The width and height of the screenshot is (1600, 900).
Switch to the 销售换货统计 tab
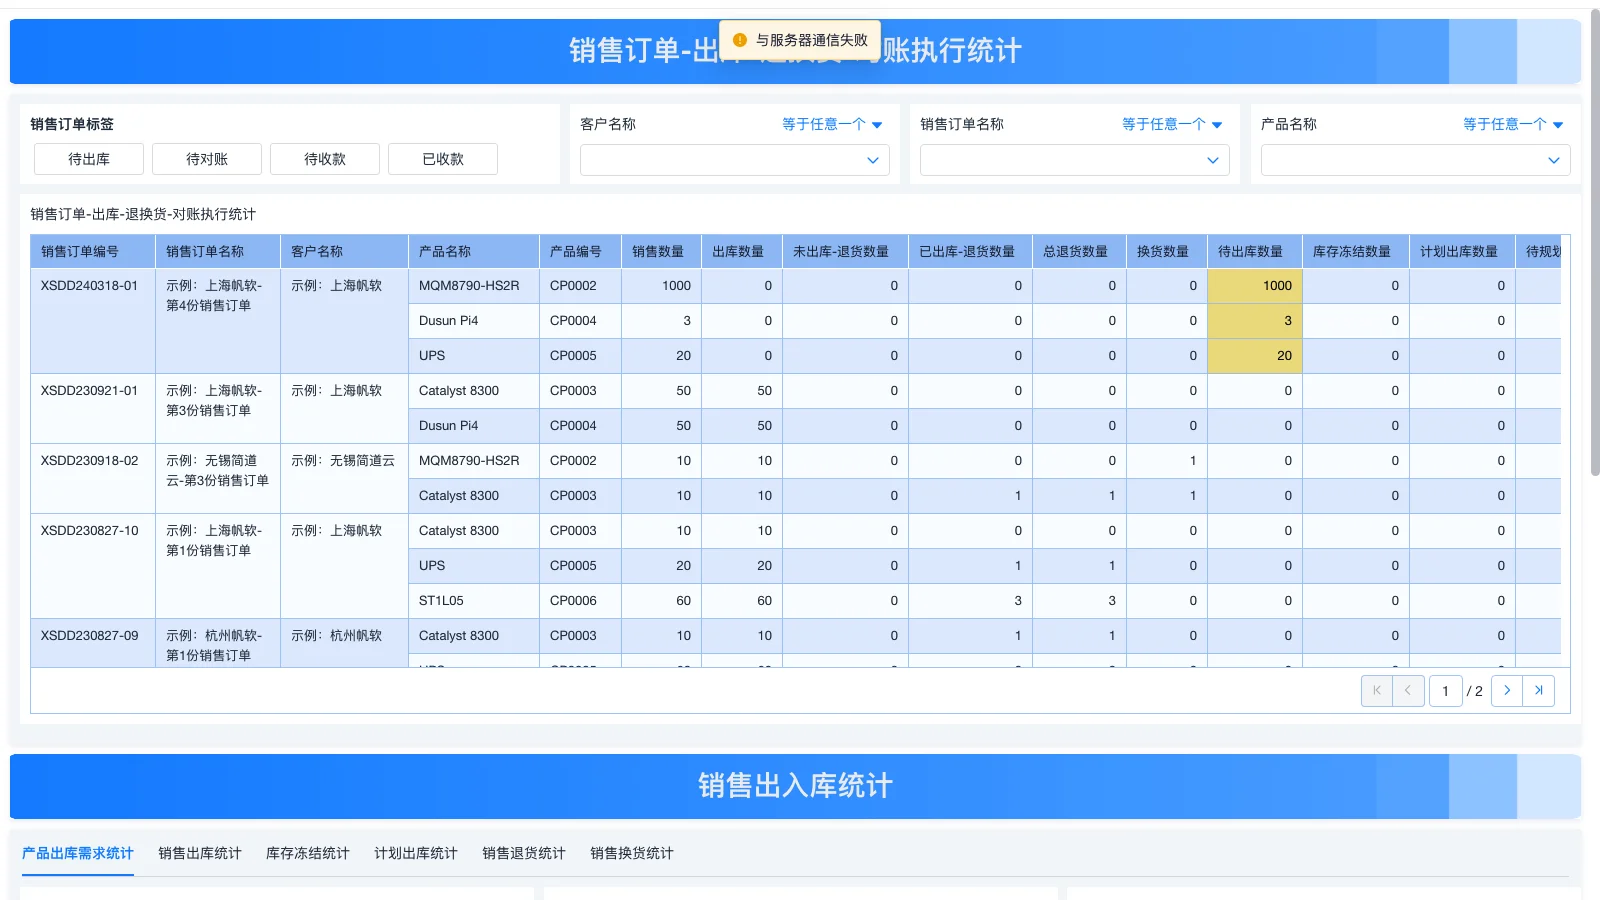pos(632,853)
